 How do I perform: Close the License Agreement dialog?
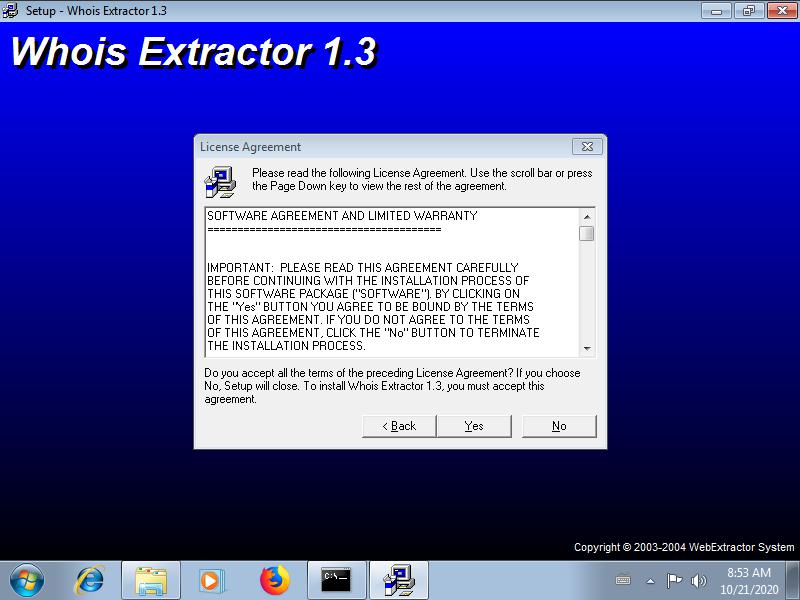tap(587, 147)
